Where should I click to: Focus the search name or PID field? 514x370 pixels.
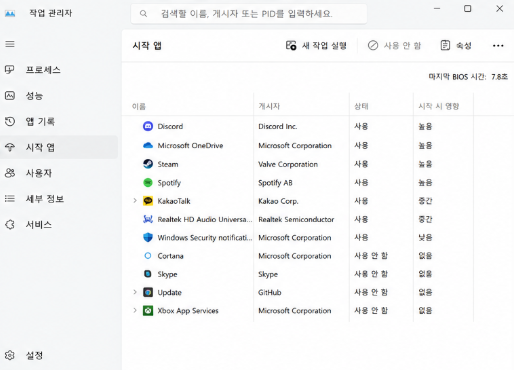(x=249, y=14)
